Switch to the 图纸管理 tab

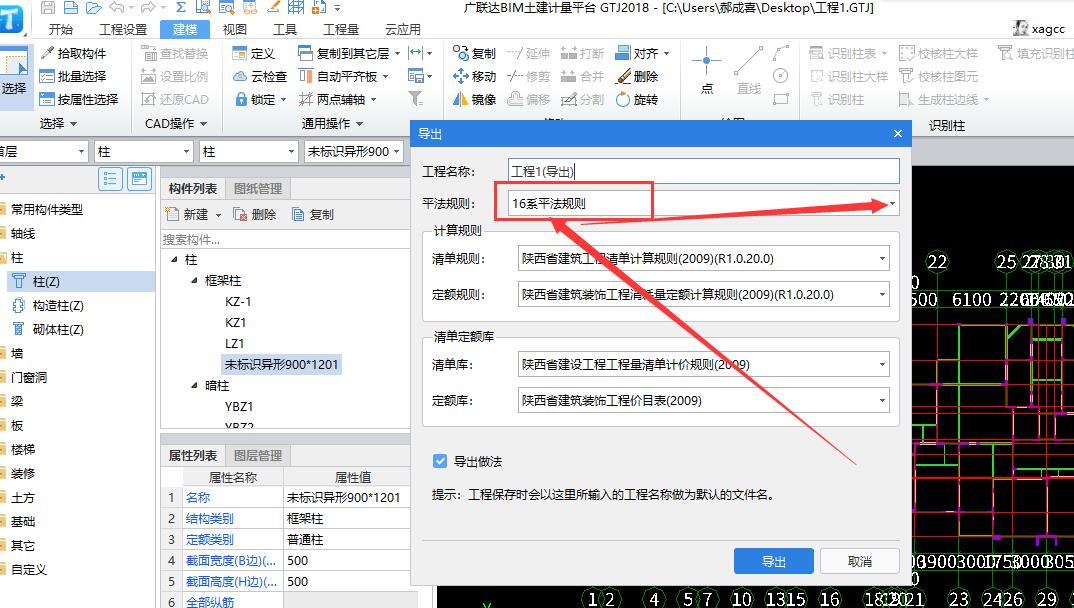(258, 188)
